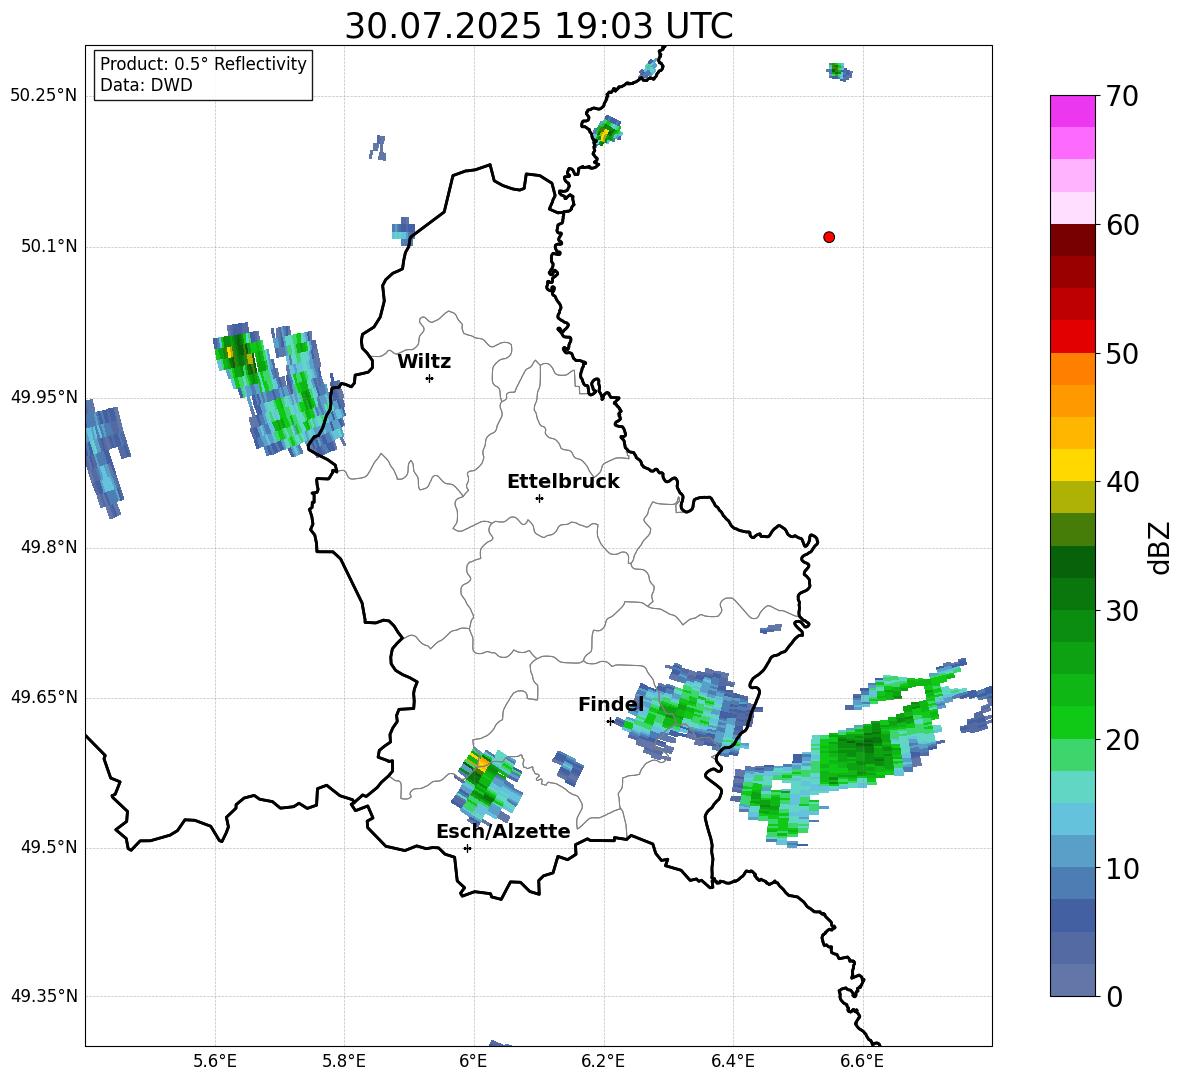The width and height of the screenshot is (1184, 1081).
Task: Click the Data: DWD text
Action: pos(146,85)
